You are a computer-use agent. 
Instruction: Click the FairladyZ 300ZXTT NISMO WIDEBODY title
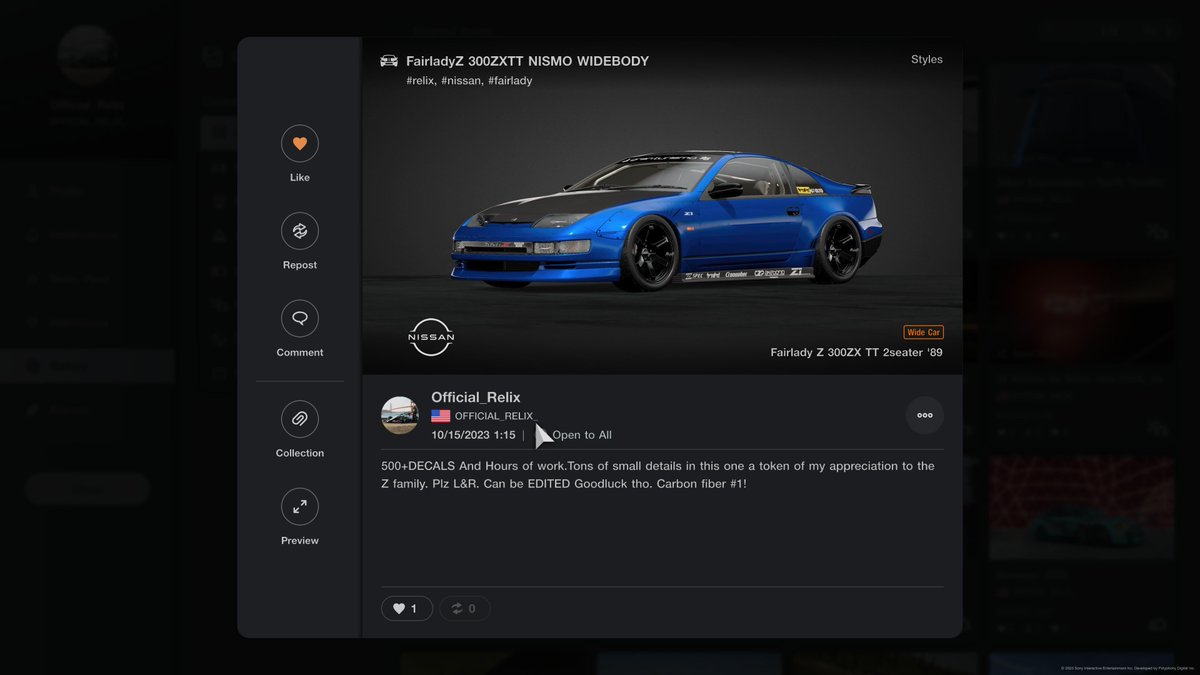tap(527, 61)
